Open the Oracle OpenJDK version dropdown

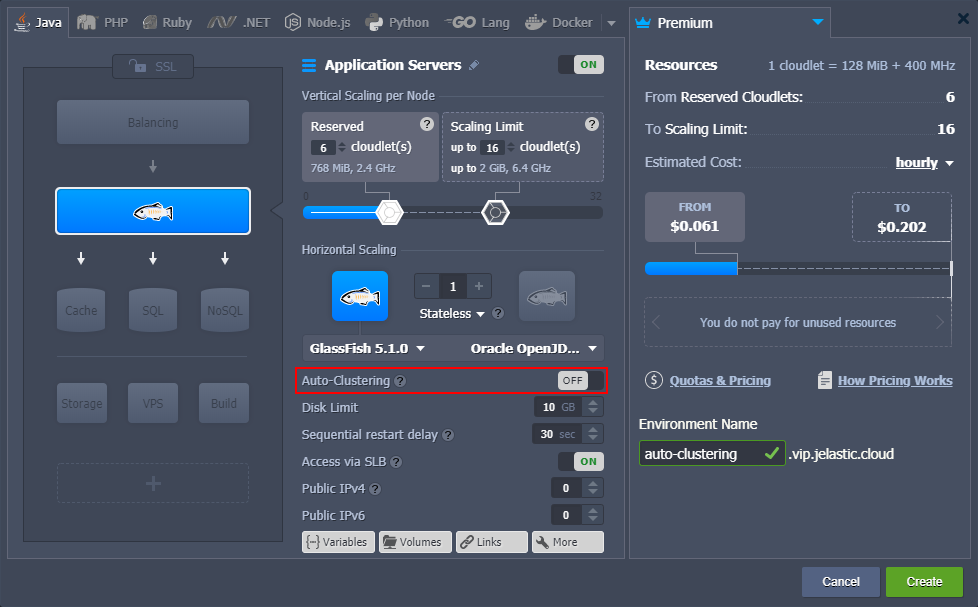tap(533, 348)
